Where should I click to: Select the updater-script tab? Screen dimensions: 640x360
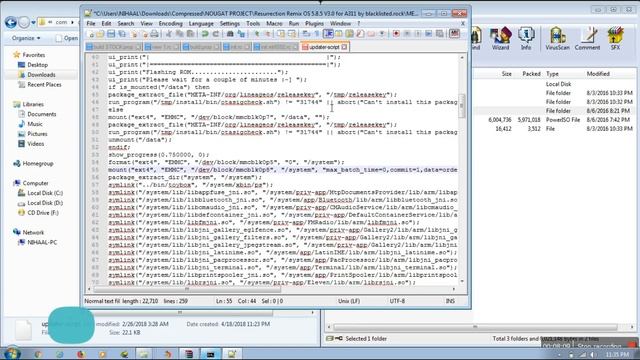[x=324, y=47]
